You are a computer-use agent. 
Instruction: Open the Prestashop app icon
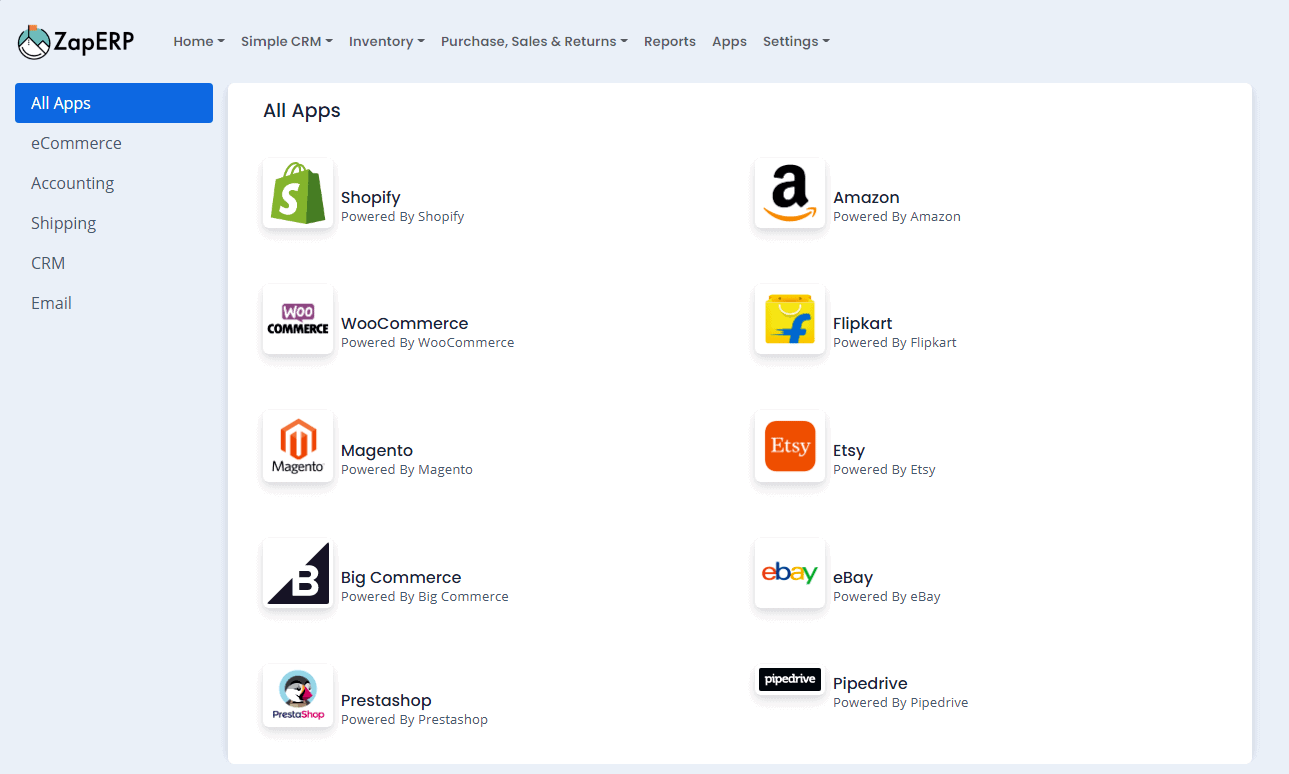click(x=298, y=696)
